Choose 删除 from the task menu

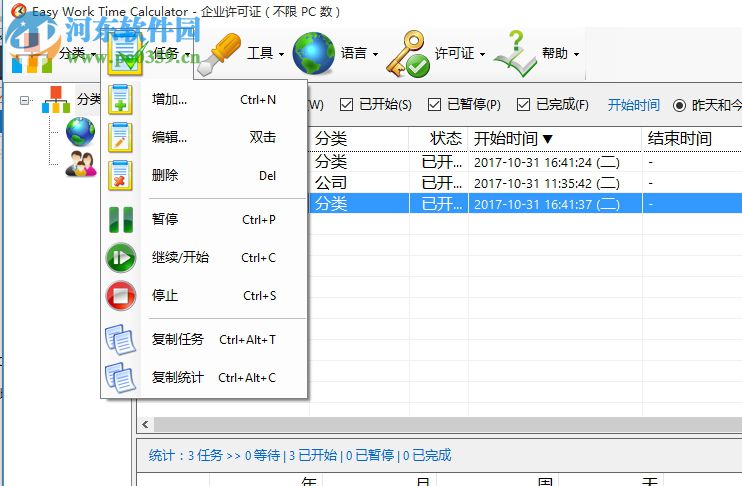coord(204,175)
